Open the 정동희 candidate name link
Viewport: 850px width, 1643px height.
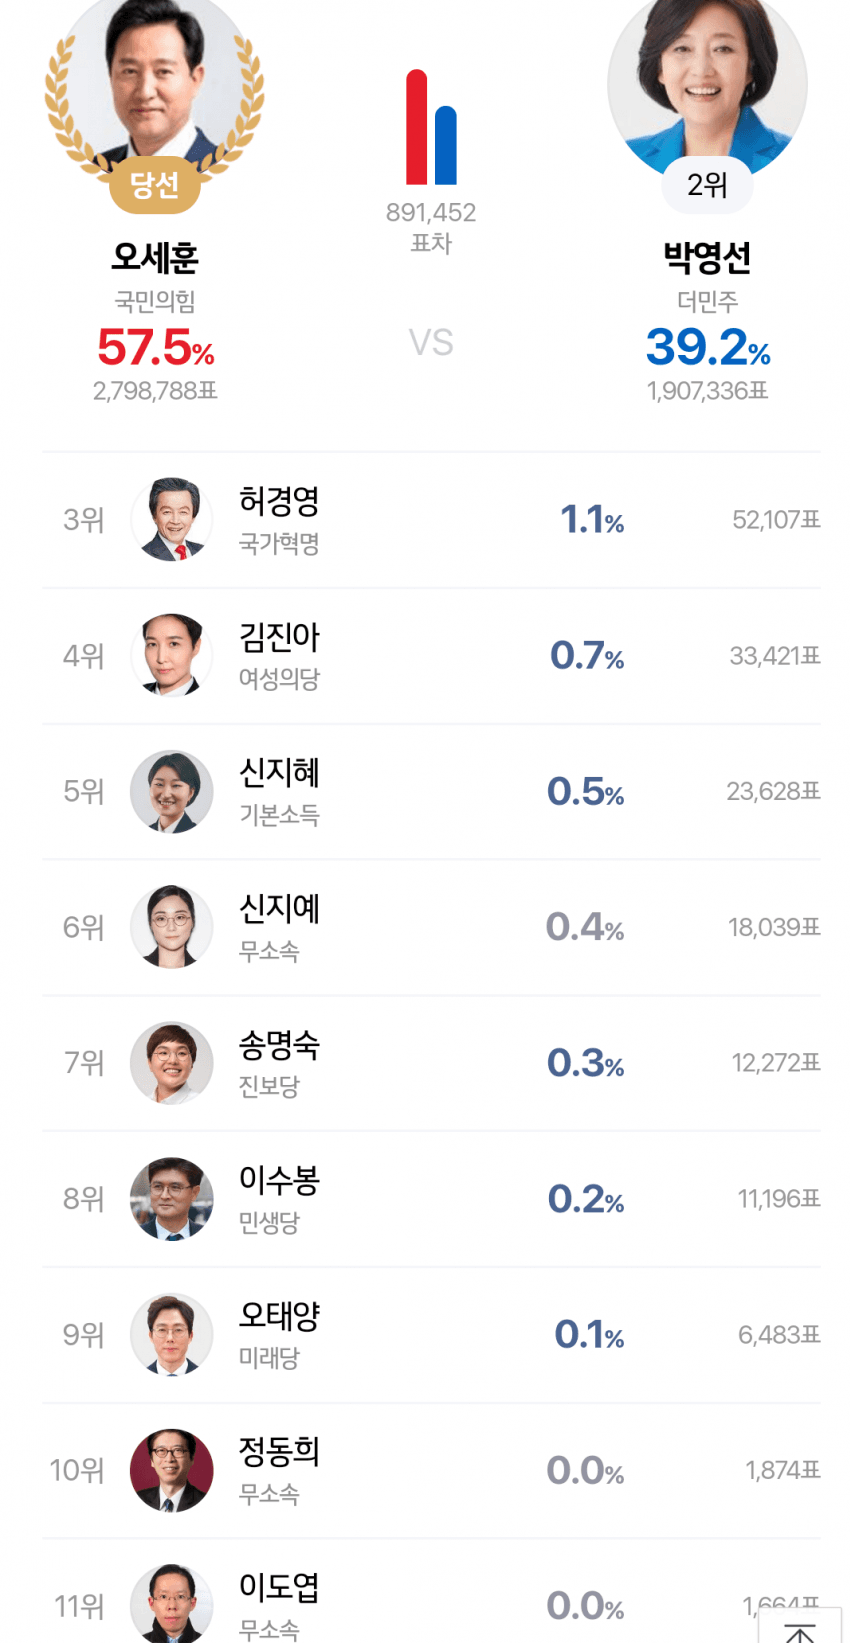point(279,1452)
